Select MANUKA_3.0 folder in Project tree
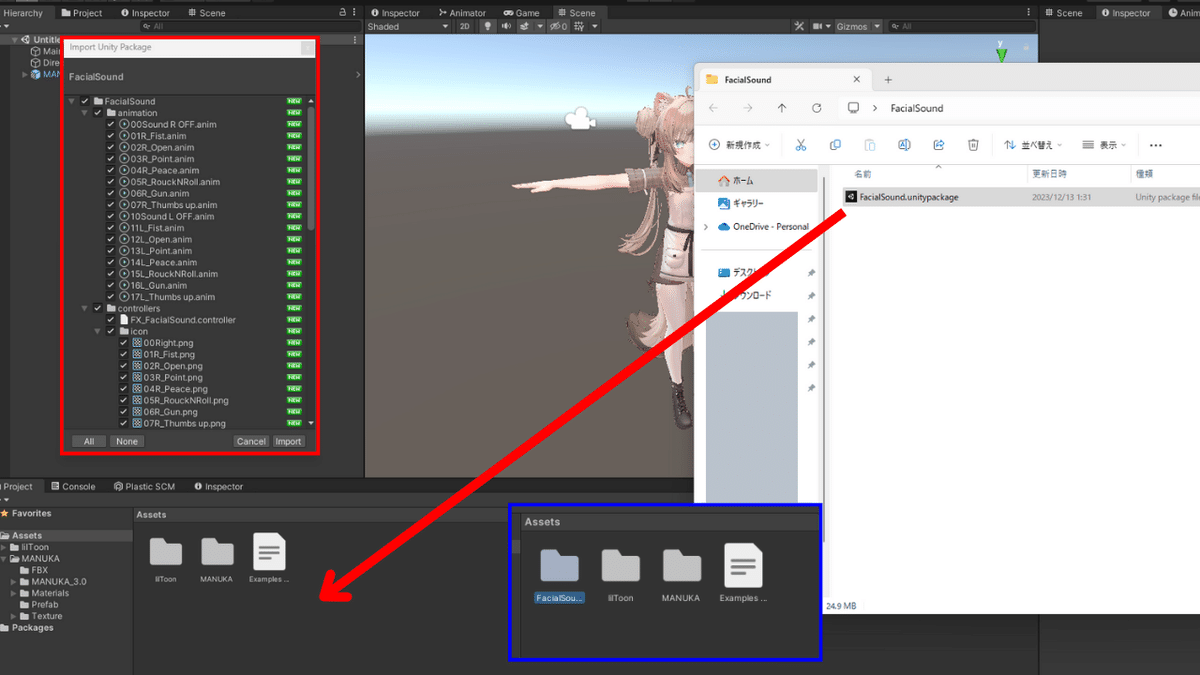 tap(52, 582)
